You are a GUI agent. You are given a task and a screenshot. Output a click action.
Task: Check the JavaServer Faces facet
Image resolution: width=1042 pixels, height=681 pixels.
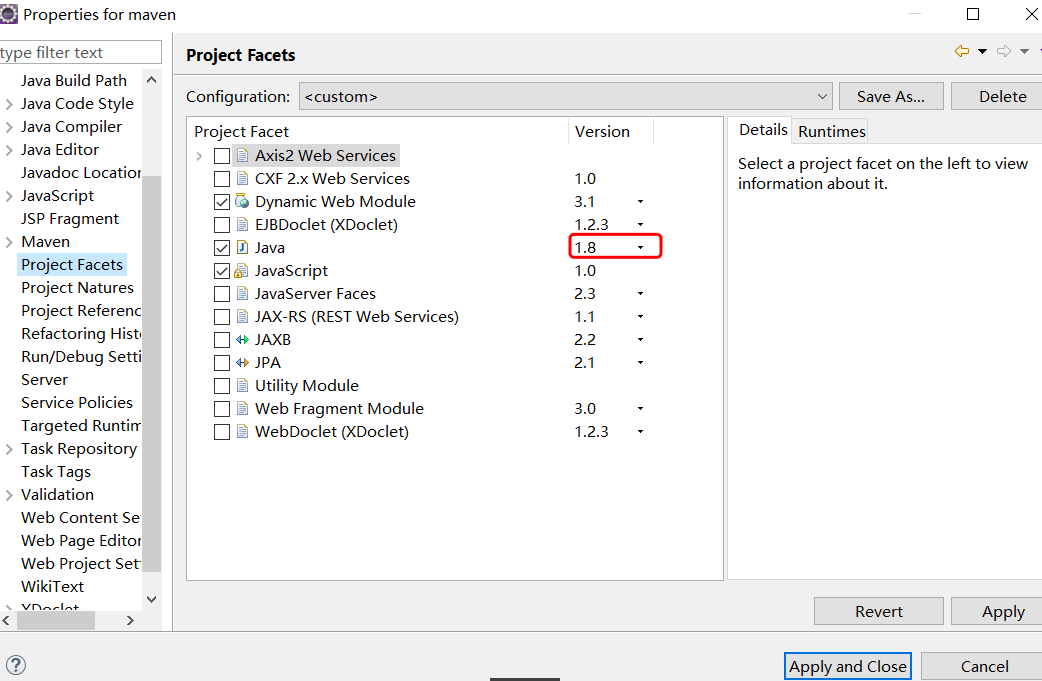pos(222,294)
